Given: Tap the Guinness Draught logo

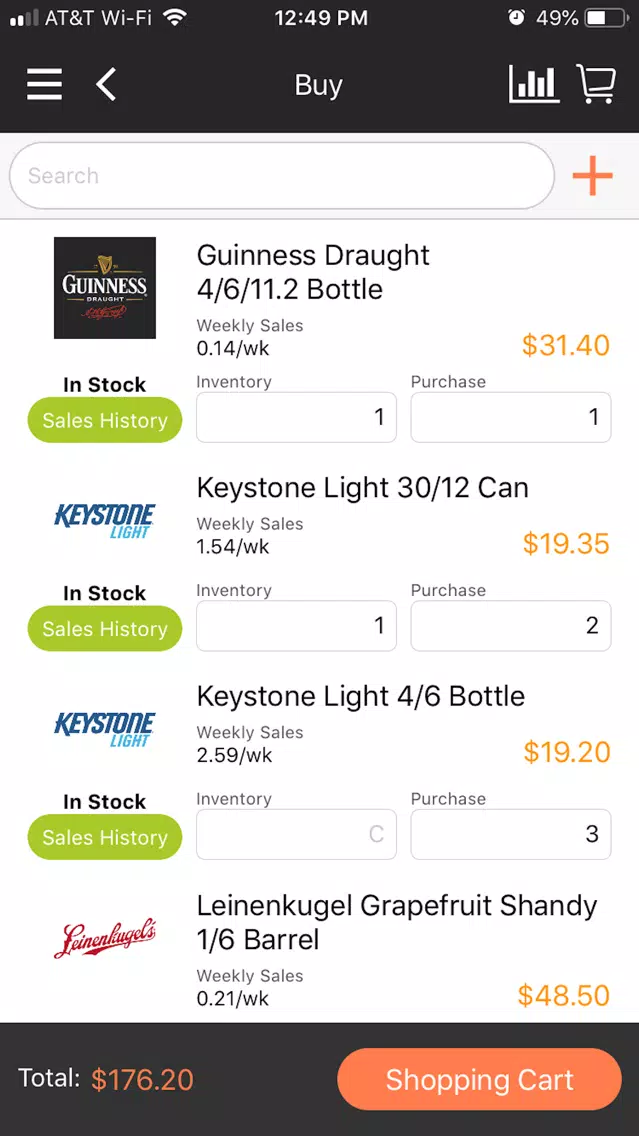Looking at the screenshot, I should 105,288.
